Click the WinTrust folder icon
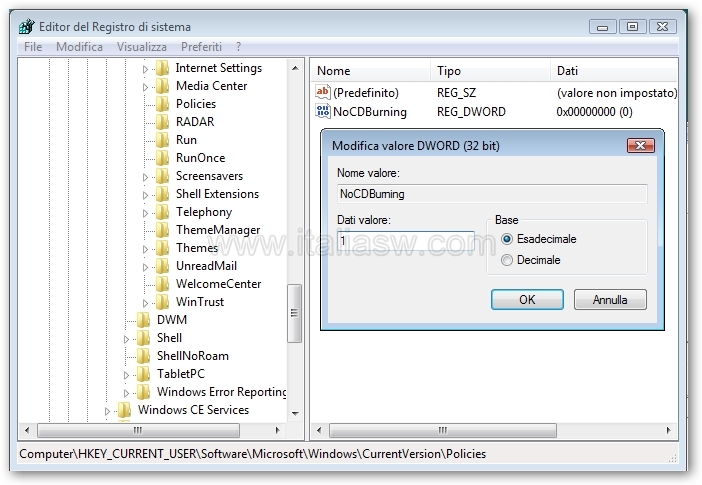This screenshot has width=702, height=485. coord(163,302)
